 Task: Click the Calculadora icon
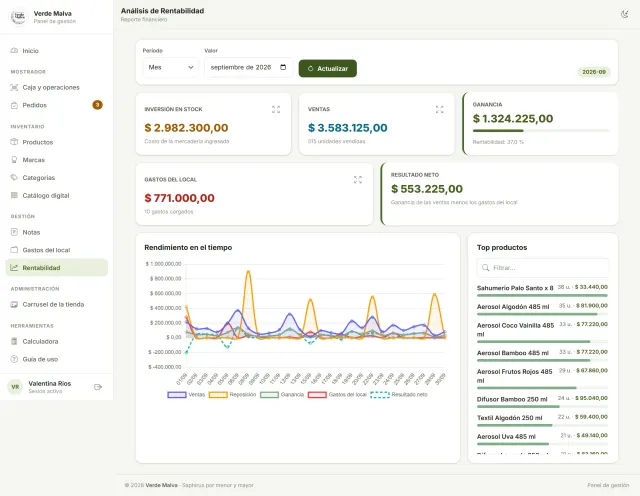(x=14, y=341)
